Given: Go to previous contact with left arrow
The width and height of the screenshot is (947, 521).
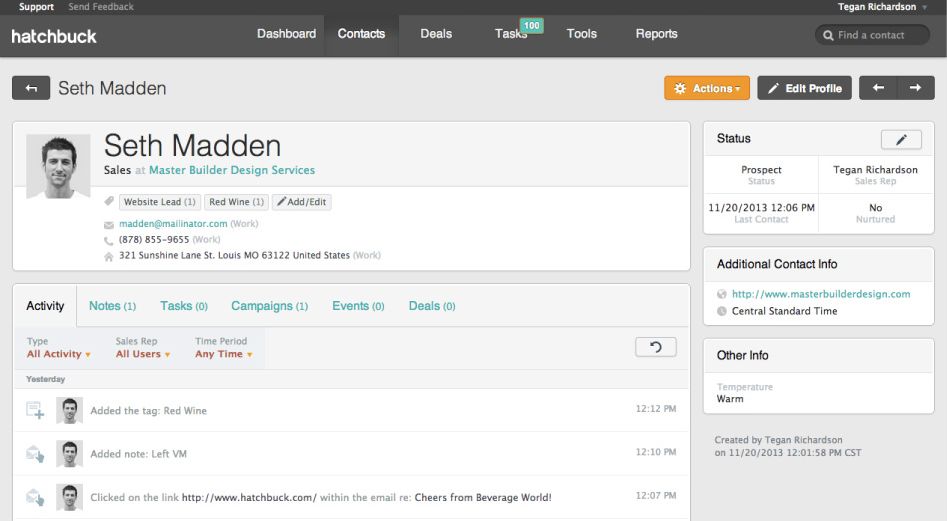Looking at the screenshot, I should [878, 88].
